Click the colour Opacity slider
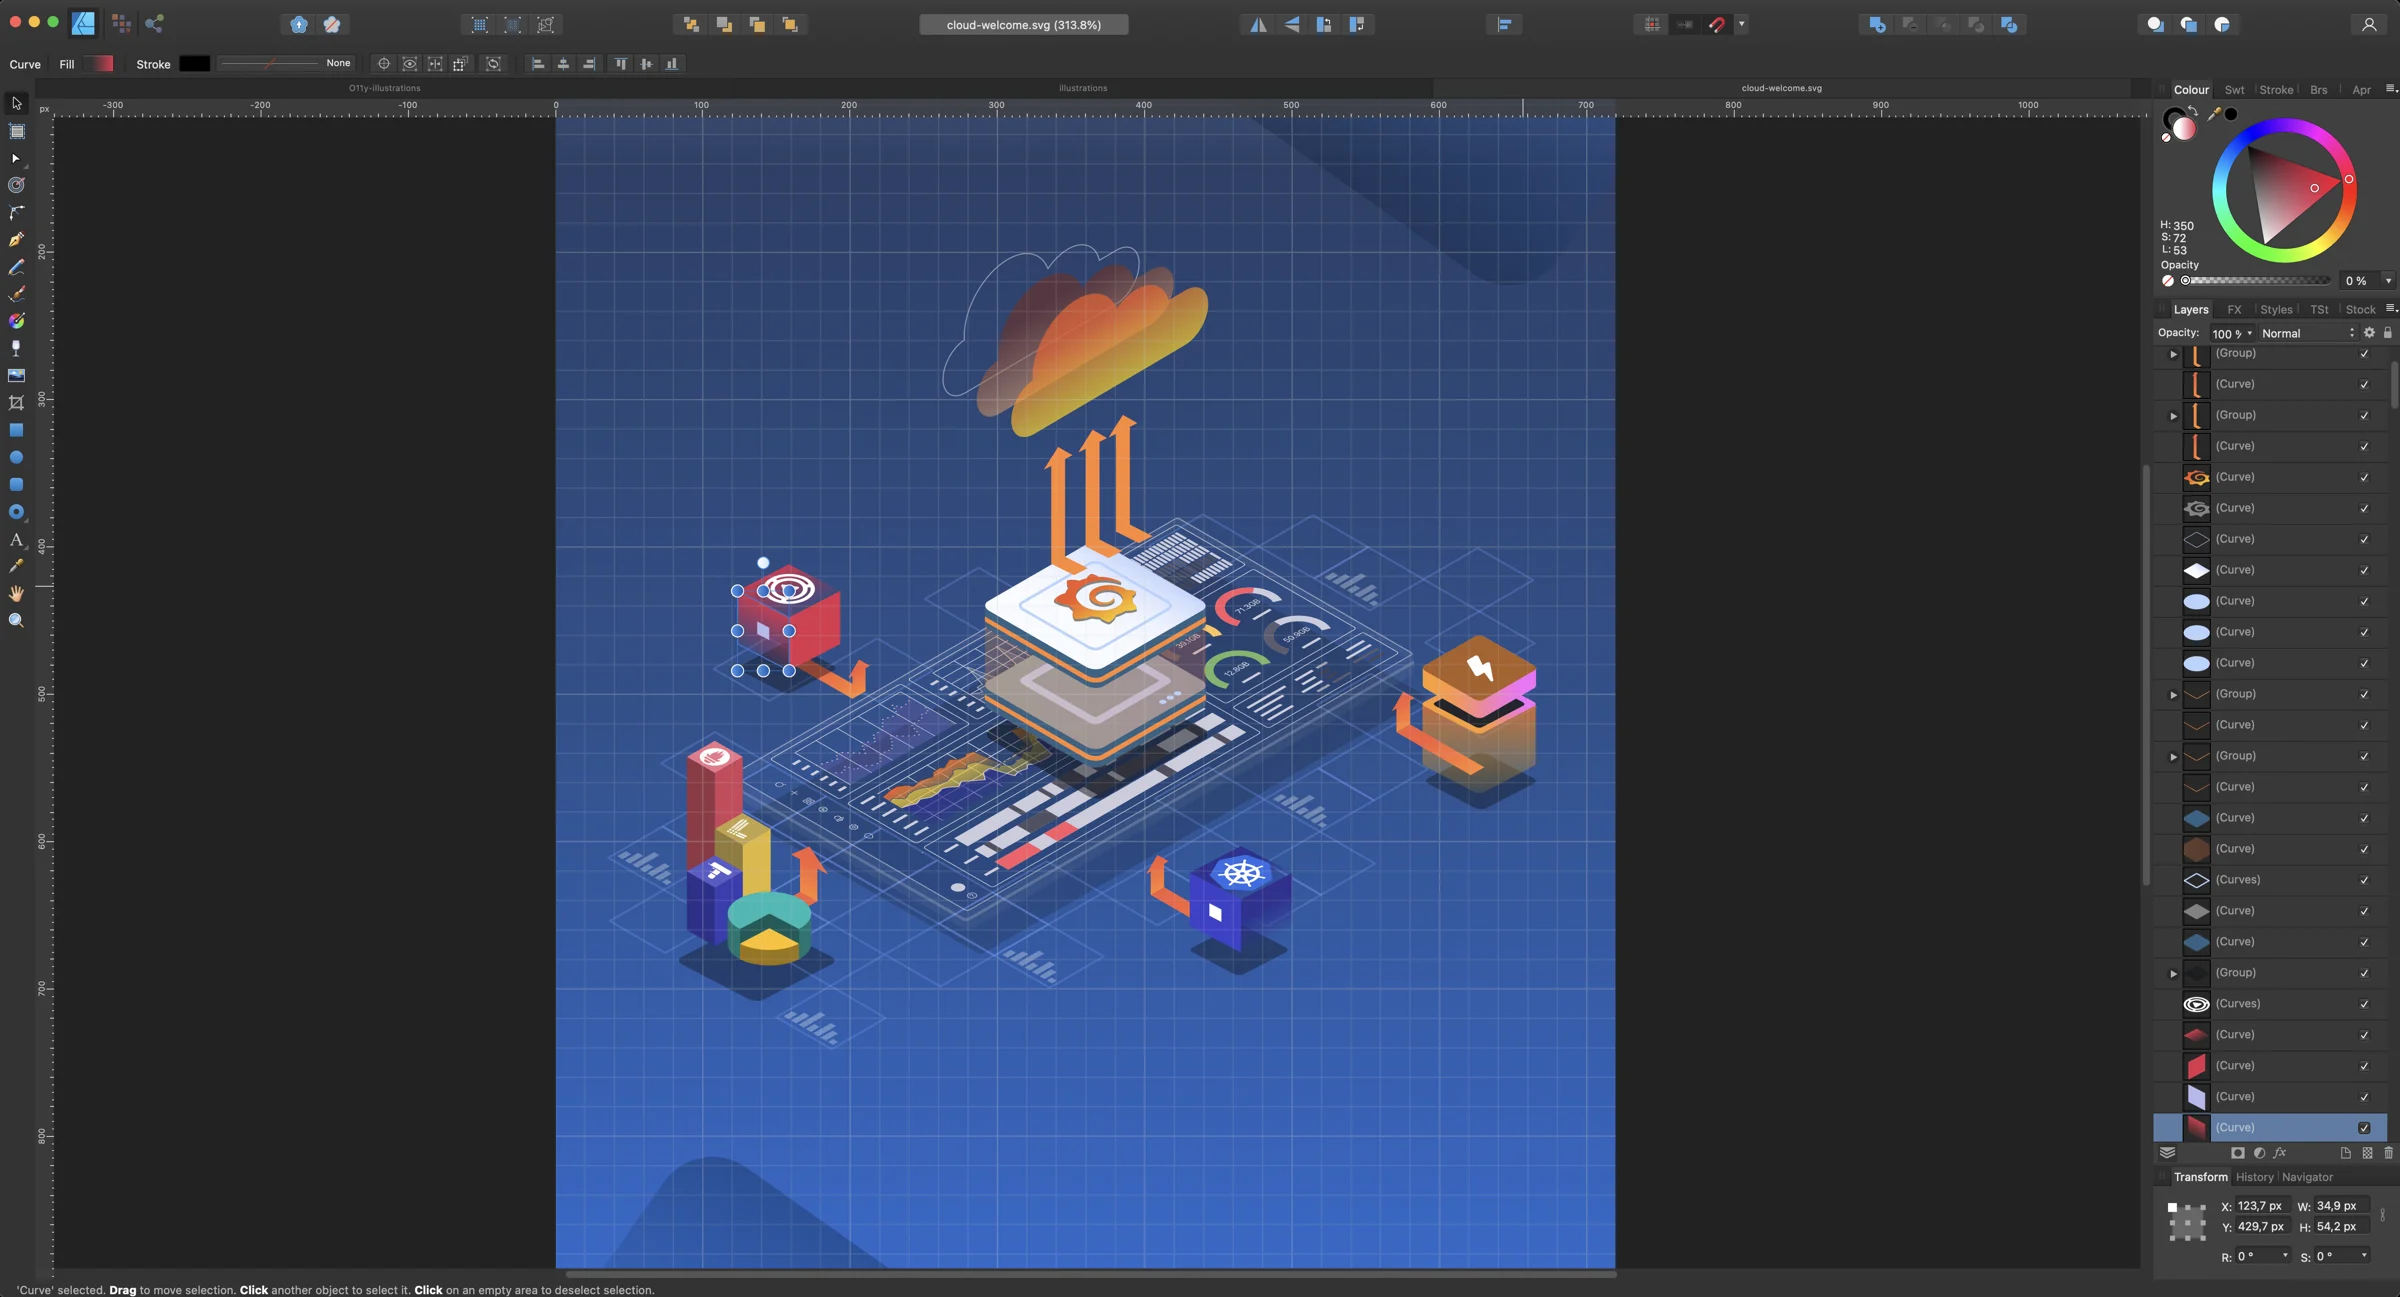This screenshot has height=1297, width=2400. click(x=2258, y=281)
